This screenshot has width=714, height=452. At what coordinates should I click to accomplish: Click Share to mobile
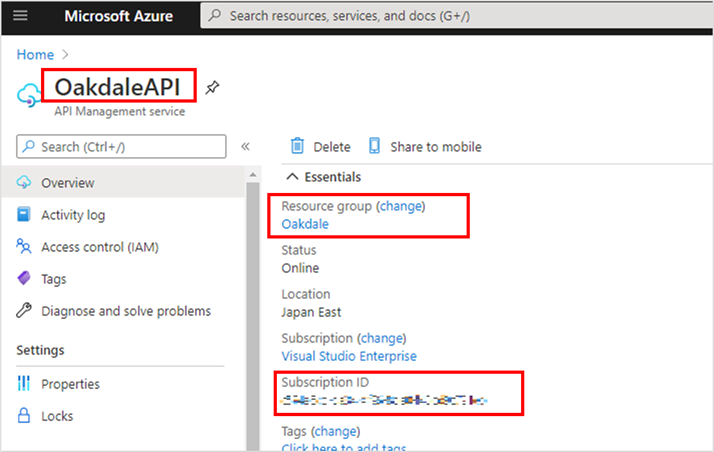click(x=425, y=147)
